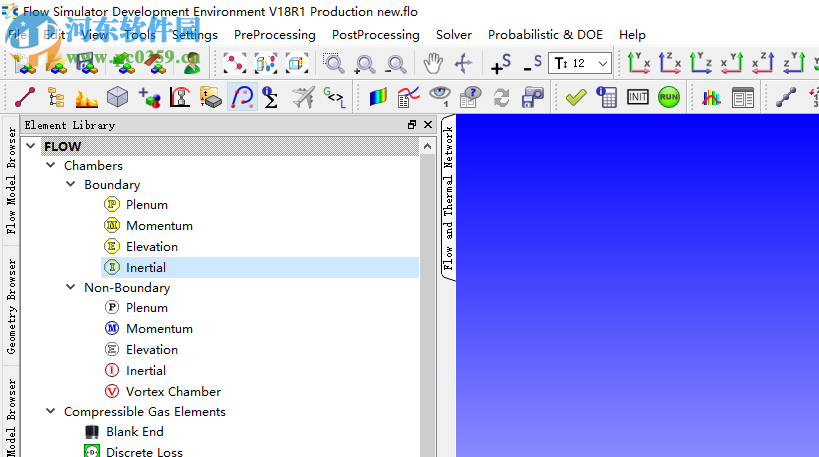Collapse the Boundary tree node

pos(71,184)
